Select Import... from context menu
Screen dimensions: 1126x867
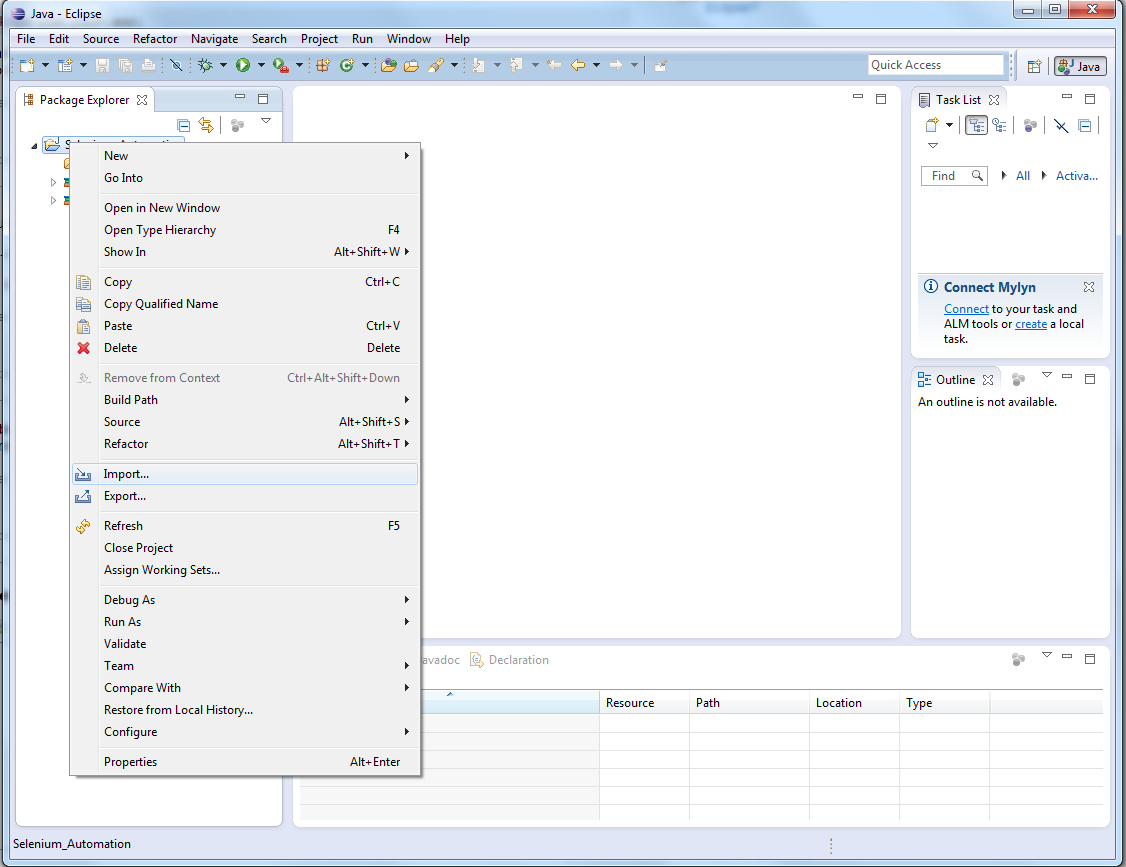pyautogui.click(x=245, y=474)
